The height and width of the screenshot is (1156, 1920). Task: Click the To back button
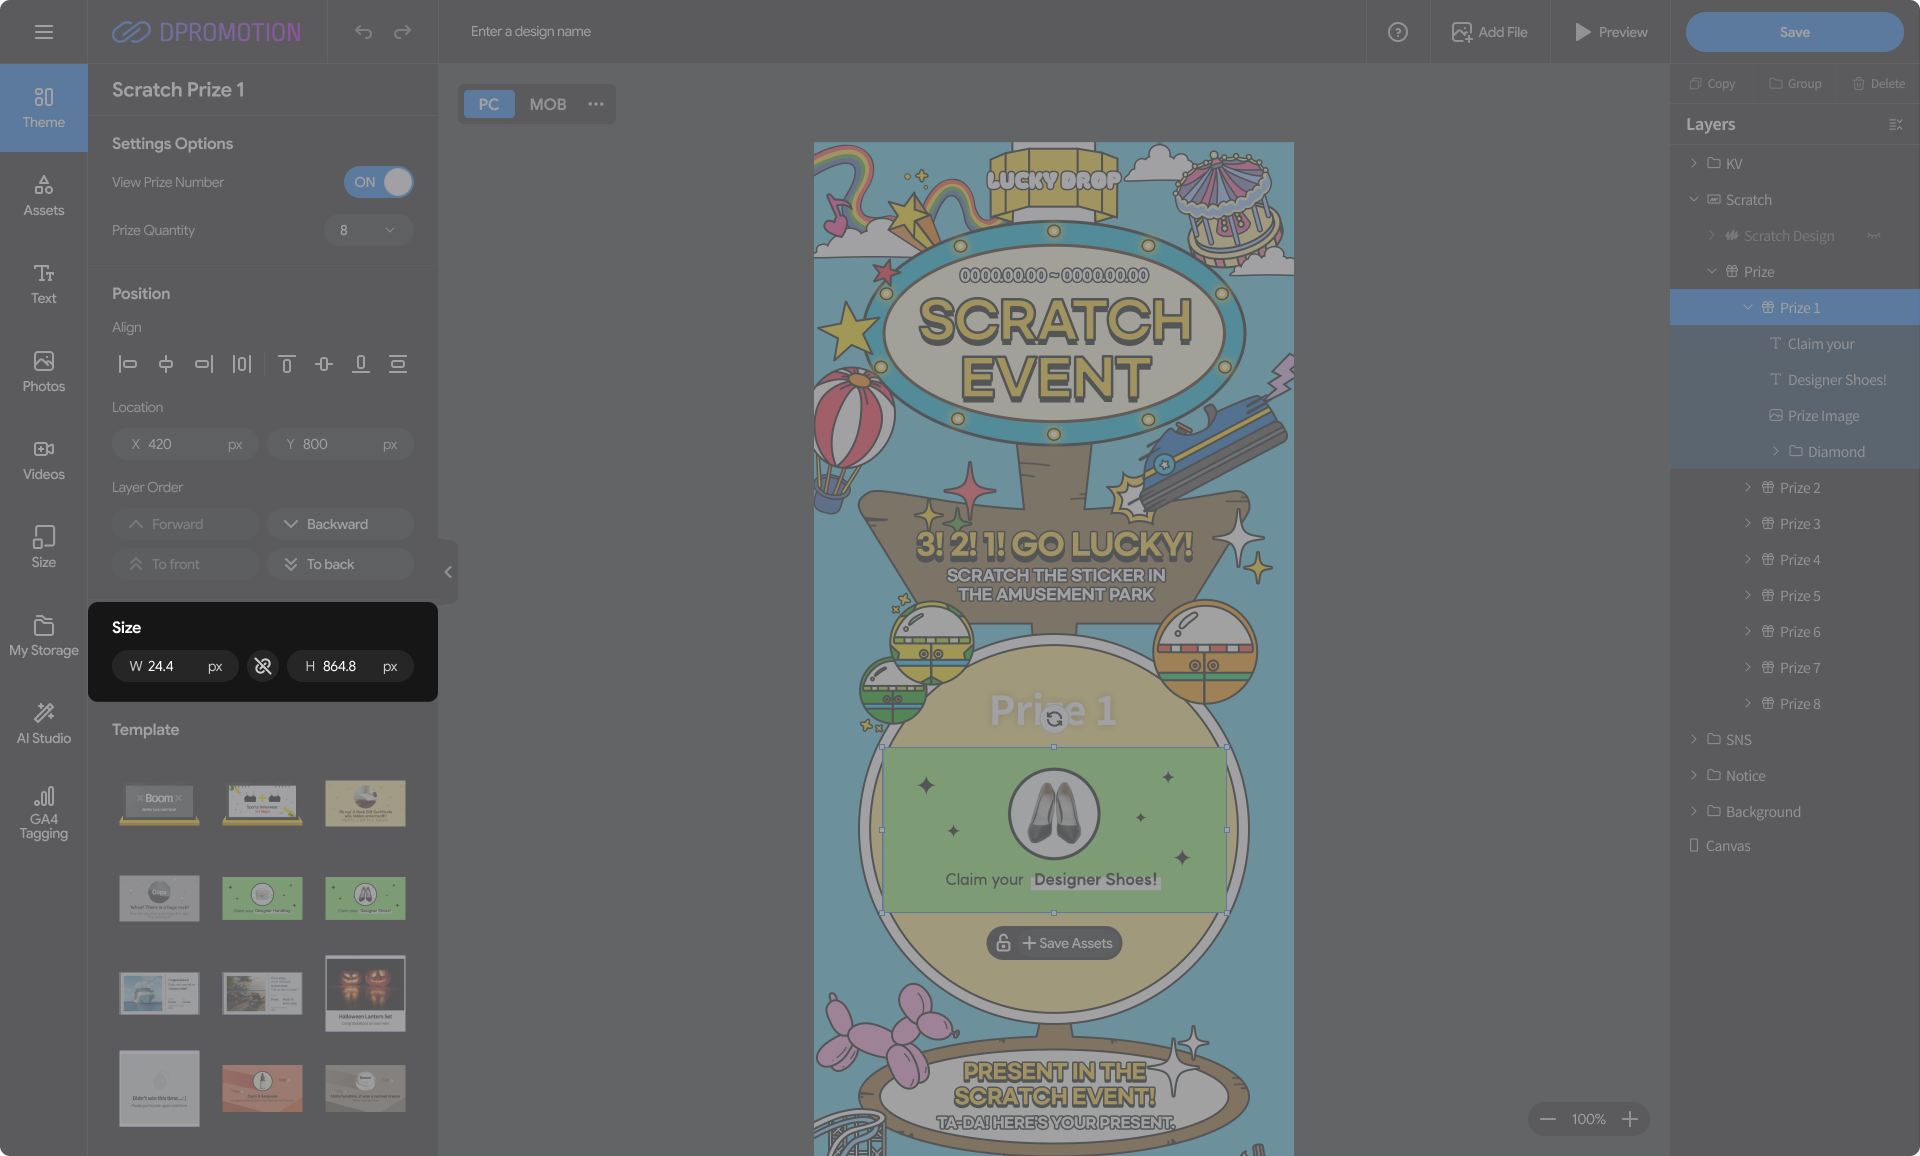point(340,564)
